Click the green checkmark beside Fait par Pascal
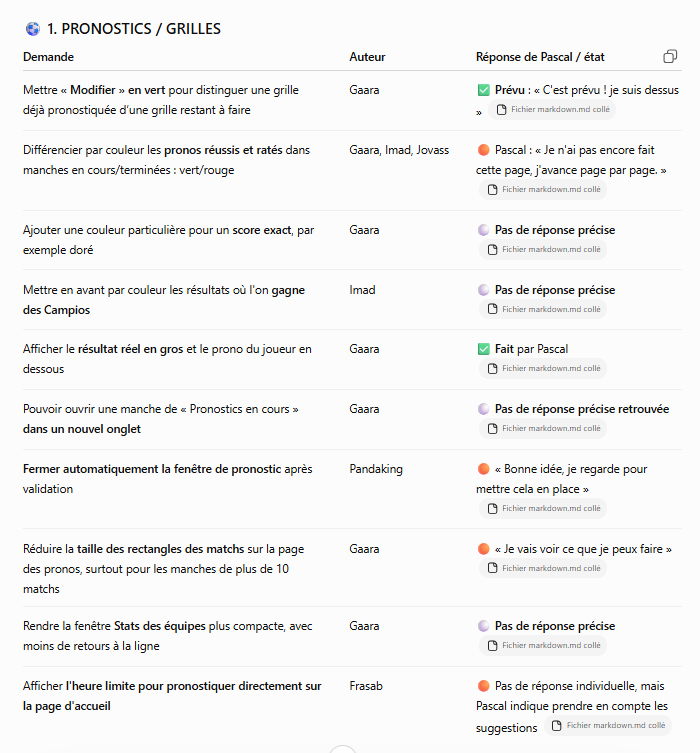Screen dimensions: 700x753 click(483, 349)
